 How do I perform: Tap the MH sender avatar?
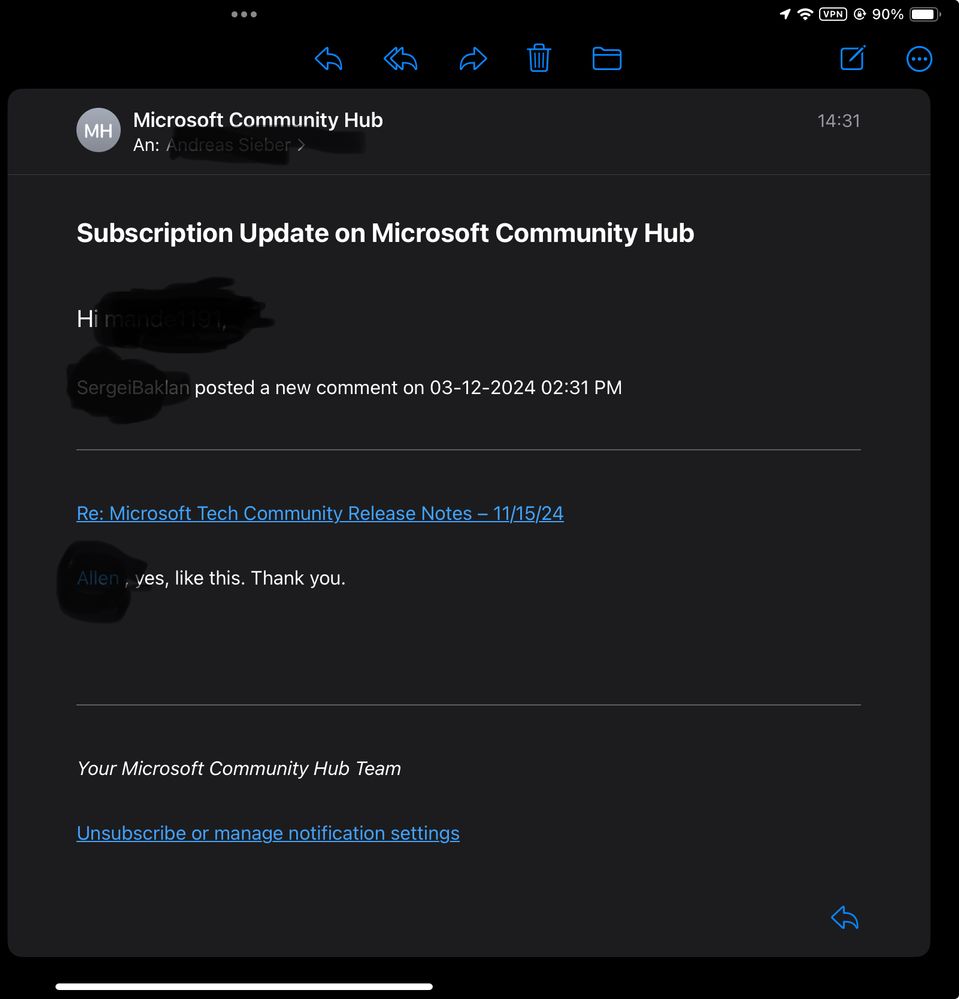(x=98, y=131)
